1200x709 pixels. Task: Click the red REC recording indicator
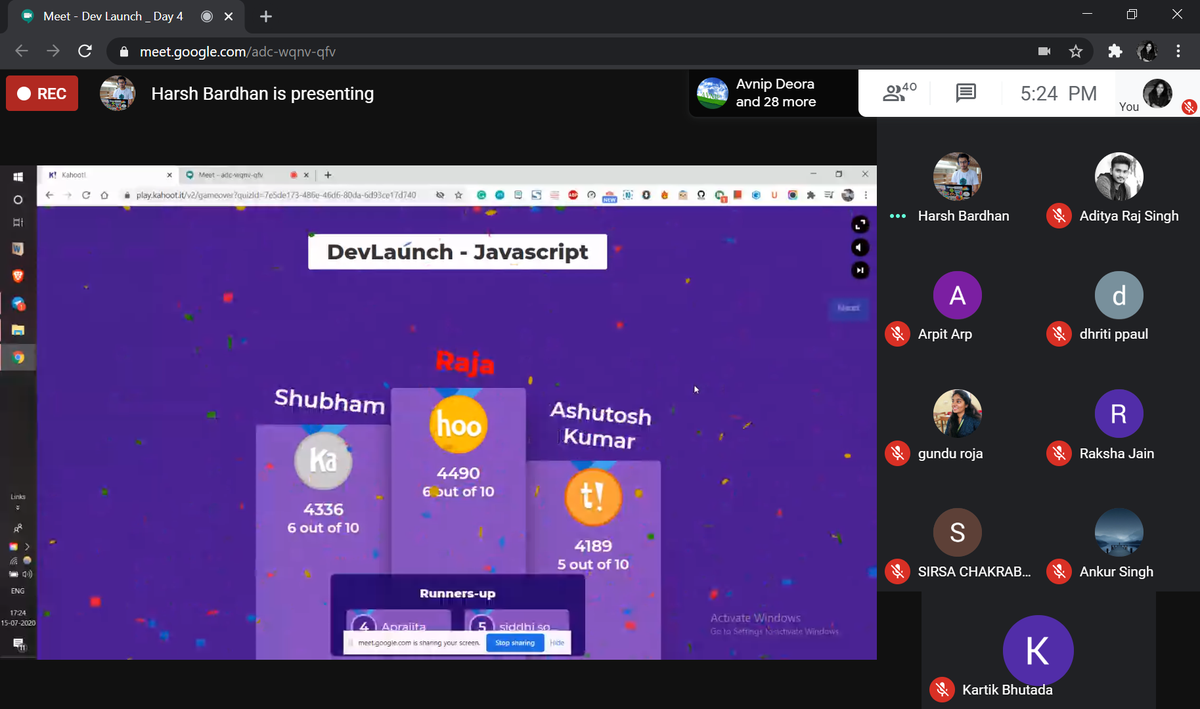[42, 94]
